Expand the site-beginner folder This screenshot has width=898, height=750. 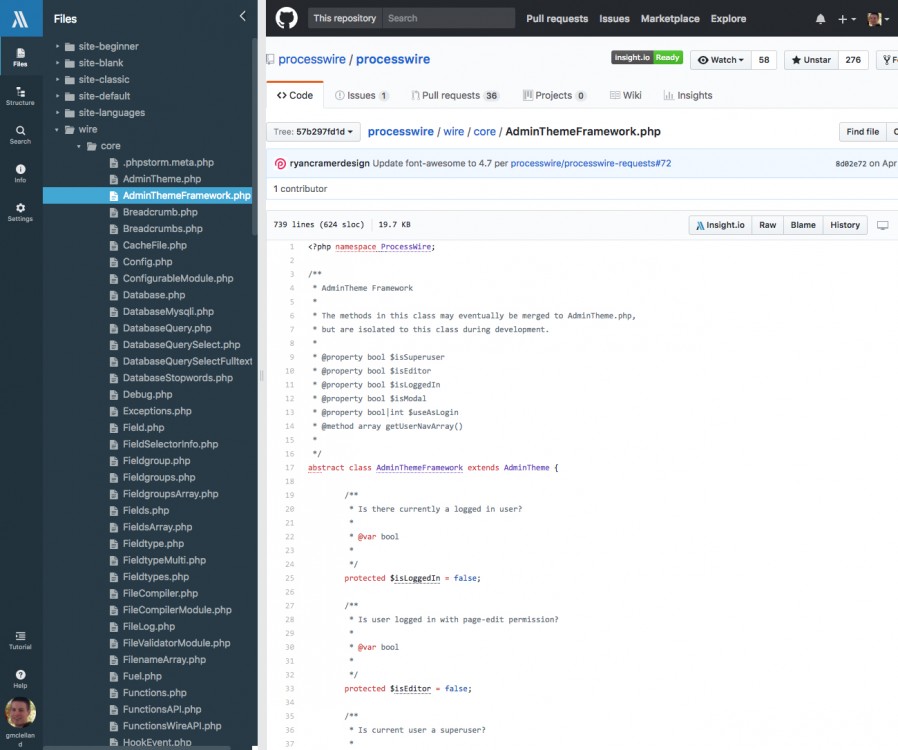pyautogui.click(x=58, y=47)
